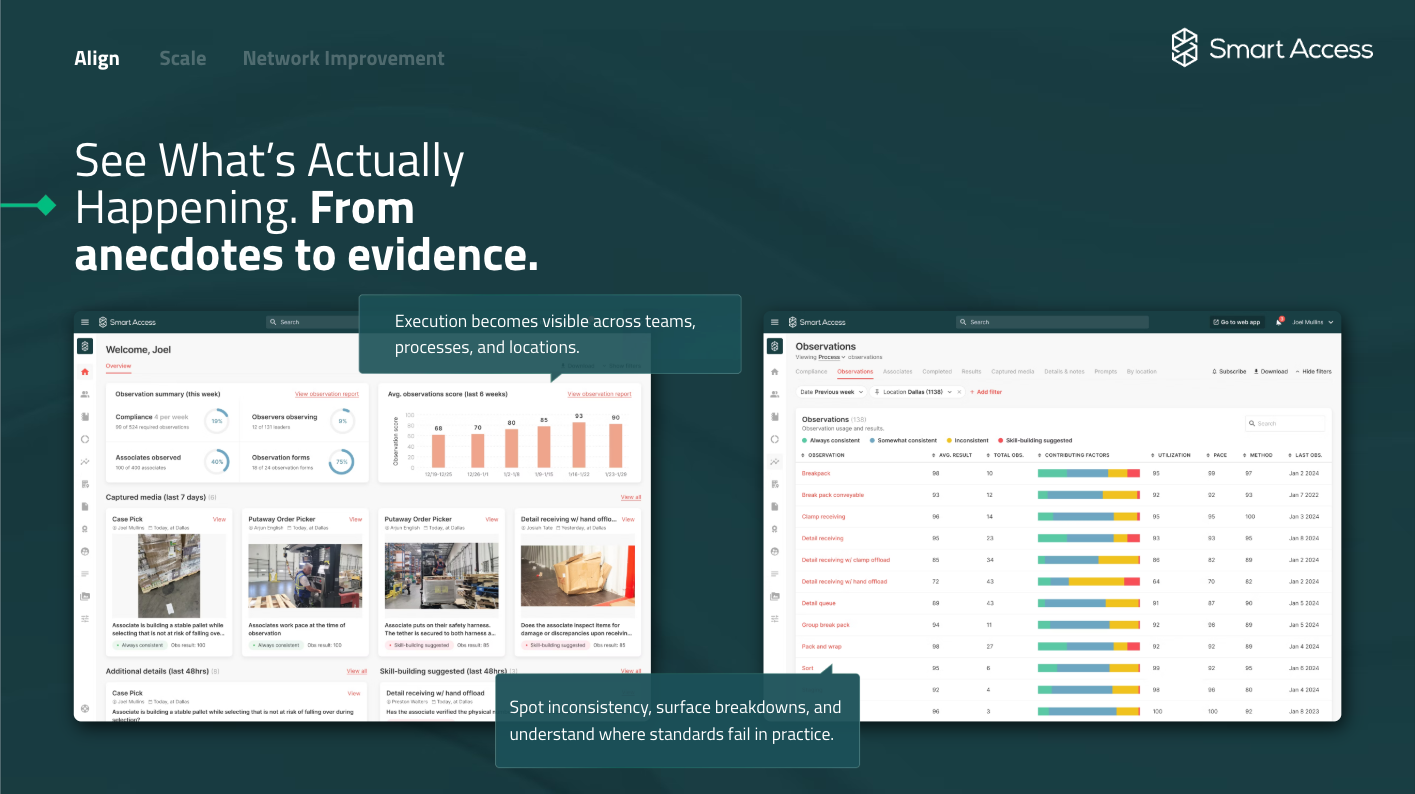Image resolution: width=1415 pixels, height=794 pixels.
Task: Open the document icon in the Observations window sidebar
Action: click(774, 506)
